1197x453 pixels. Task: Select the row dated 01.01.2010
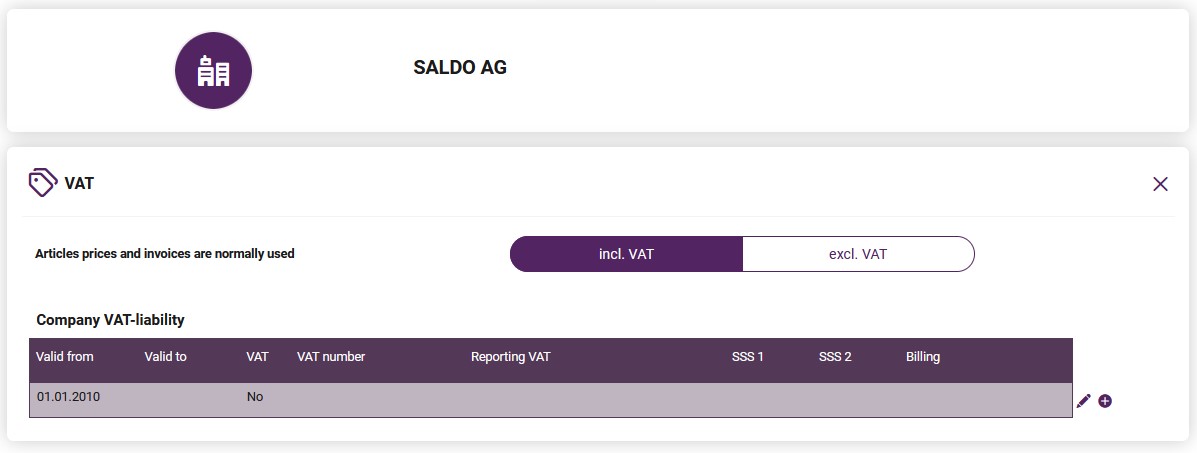coord(550,400)
